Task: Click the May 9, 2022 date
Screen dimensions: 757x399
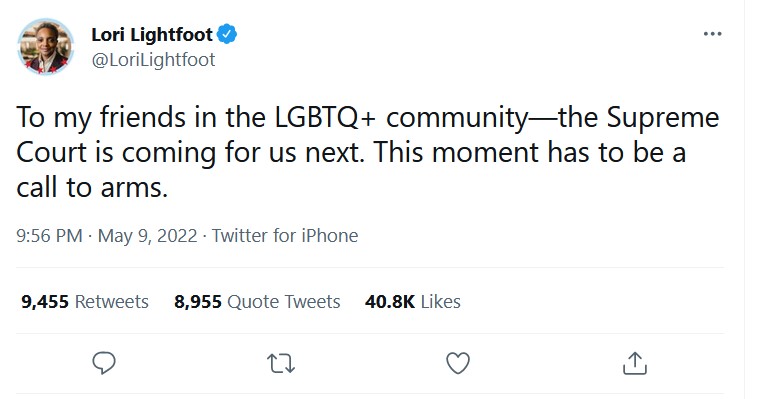Action: click(x=147, y=236)
